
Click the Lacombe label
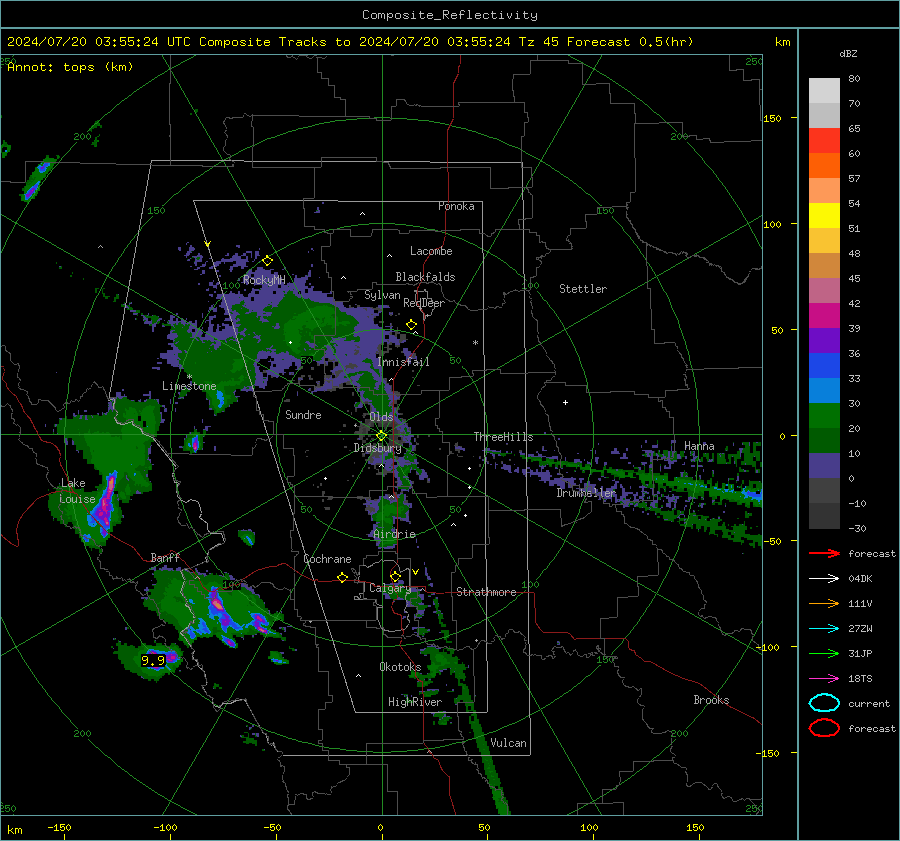pyautogui.click(x=431, y=251)
